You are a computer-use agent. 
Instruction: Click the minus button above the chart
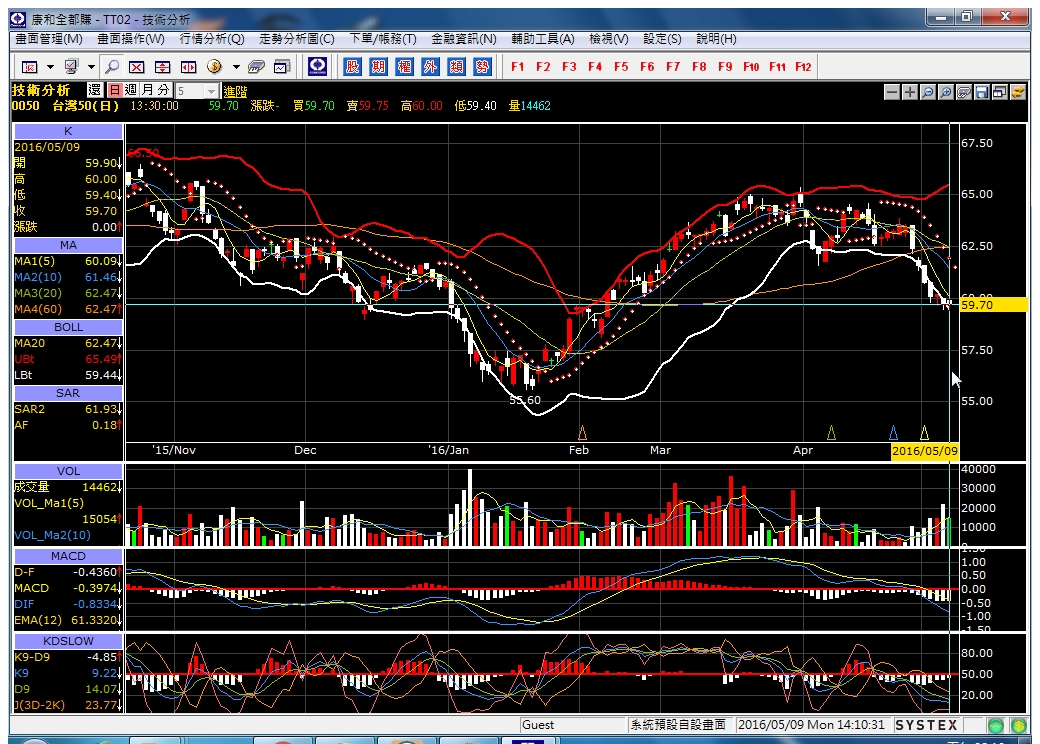[892, 92]
